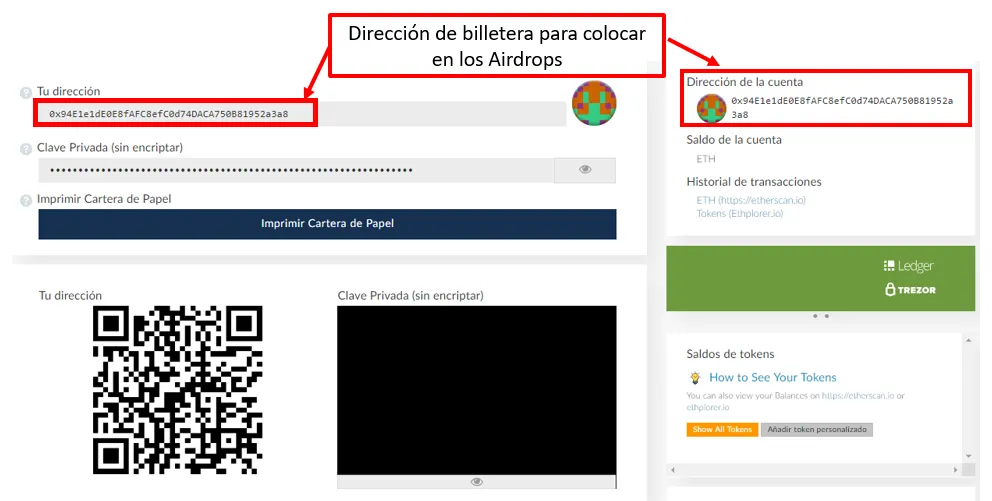Viewport: 992px width, 501px height.
Task: Click the help icon beside Tu dirección
Action: [x=26, y=93]
